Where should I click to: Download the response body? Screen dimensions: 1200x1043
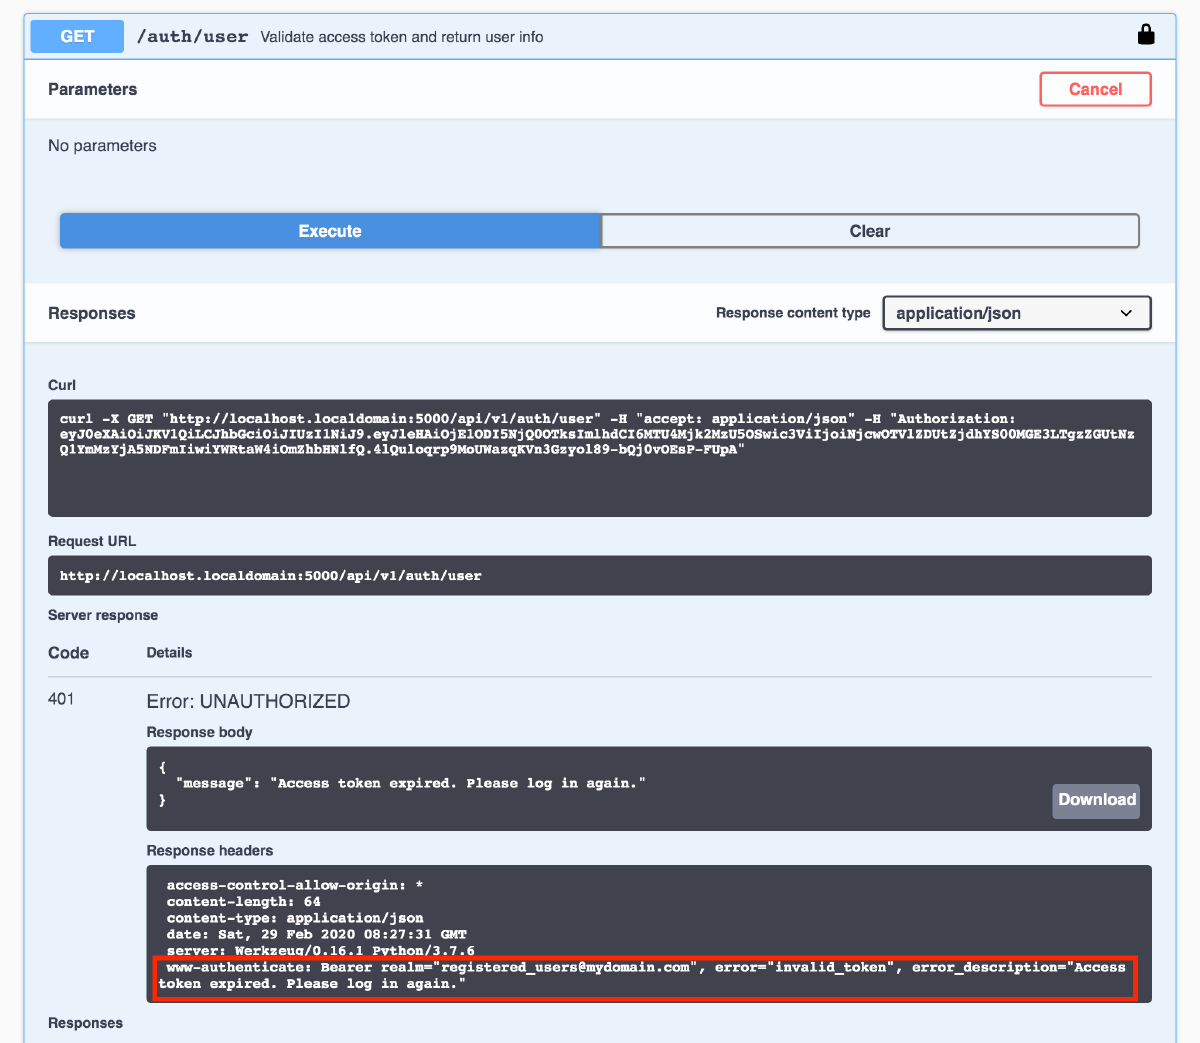point(1095,800)
